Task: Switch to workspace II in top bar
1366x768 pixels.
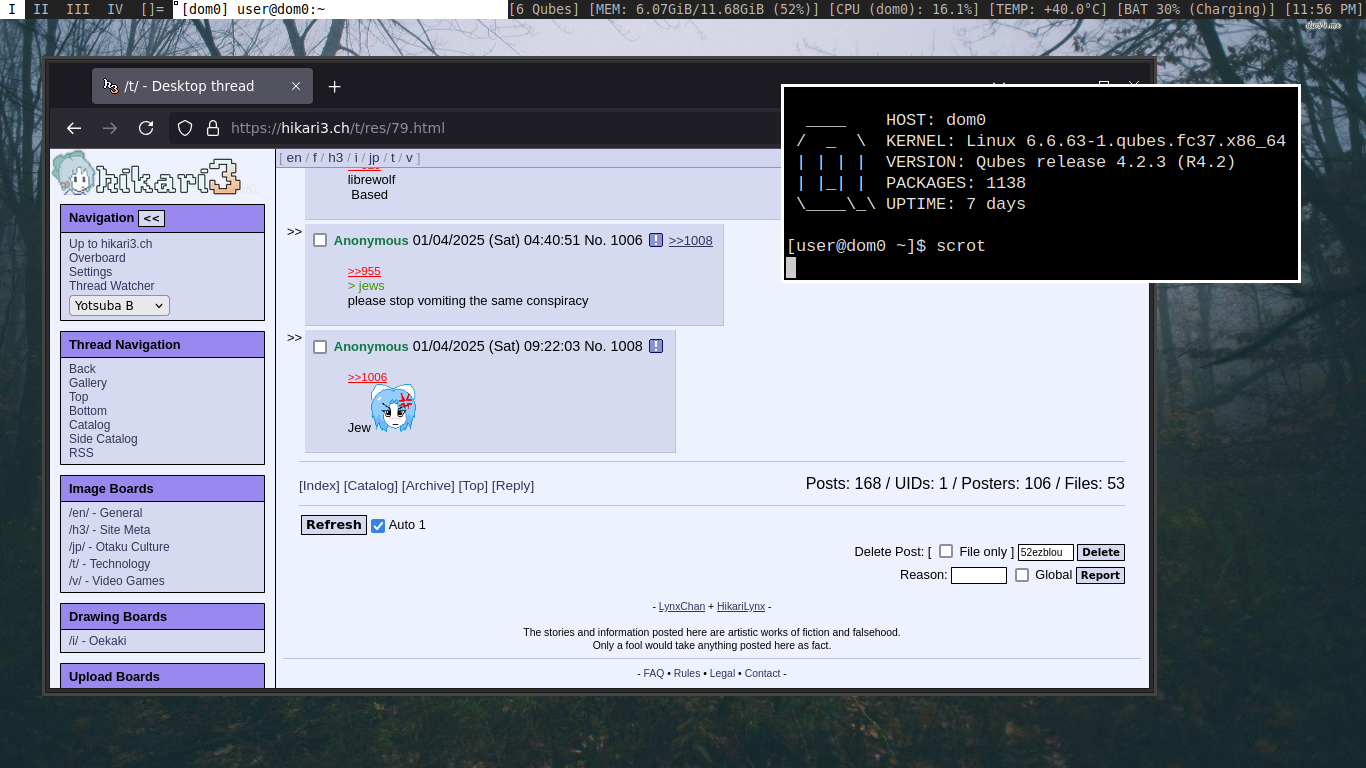Action: click(x=41, y=9)
